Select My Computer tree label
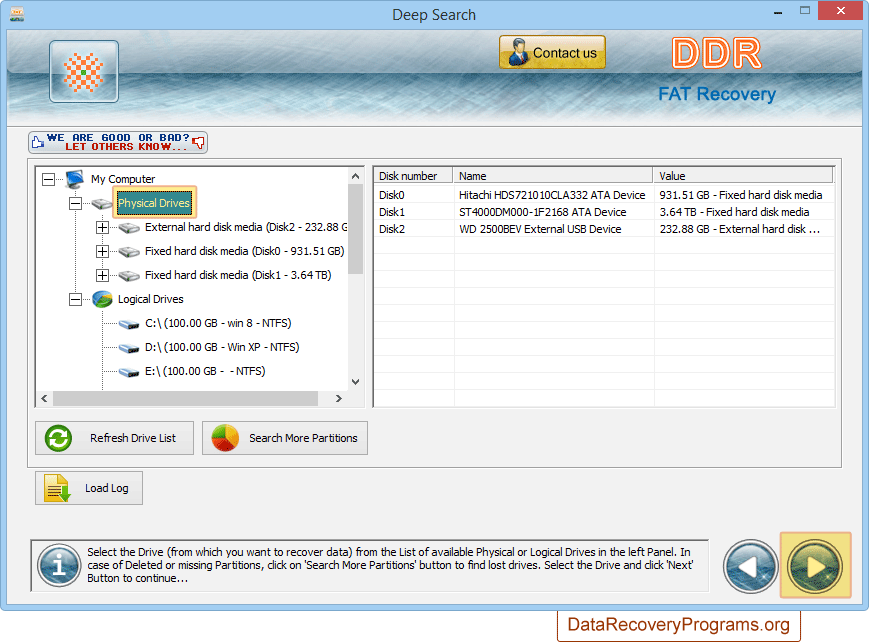 (123, 179)
